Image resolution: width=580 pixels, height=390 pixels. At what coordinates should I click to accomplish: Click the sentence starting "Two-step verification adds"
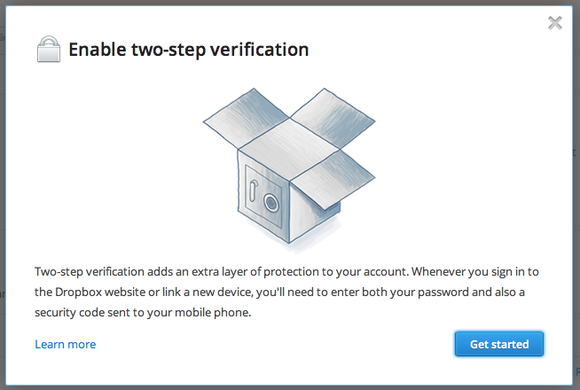[x=221, y=272]
